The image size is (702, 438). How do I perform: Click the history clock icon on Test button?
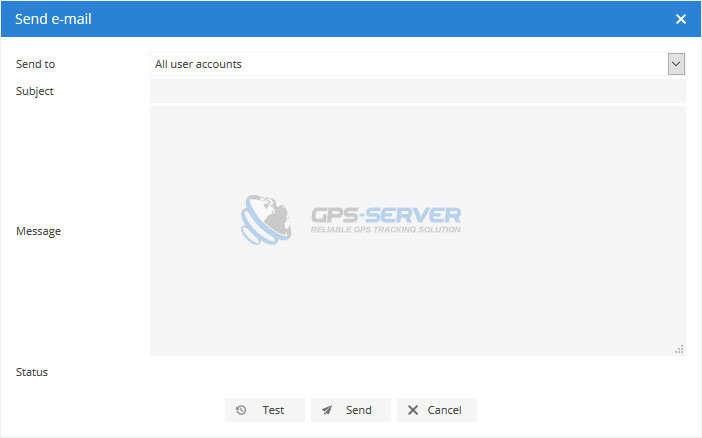[x=241, y=410]
